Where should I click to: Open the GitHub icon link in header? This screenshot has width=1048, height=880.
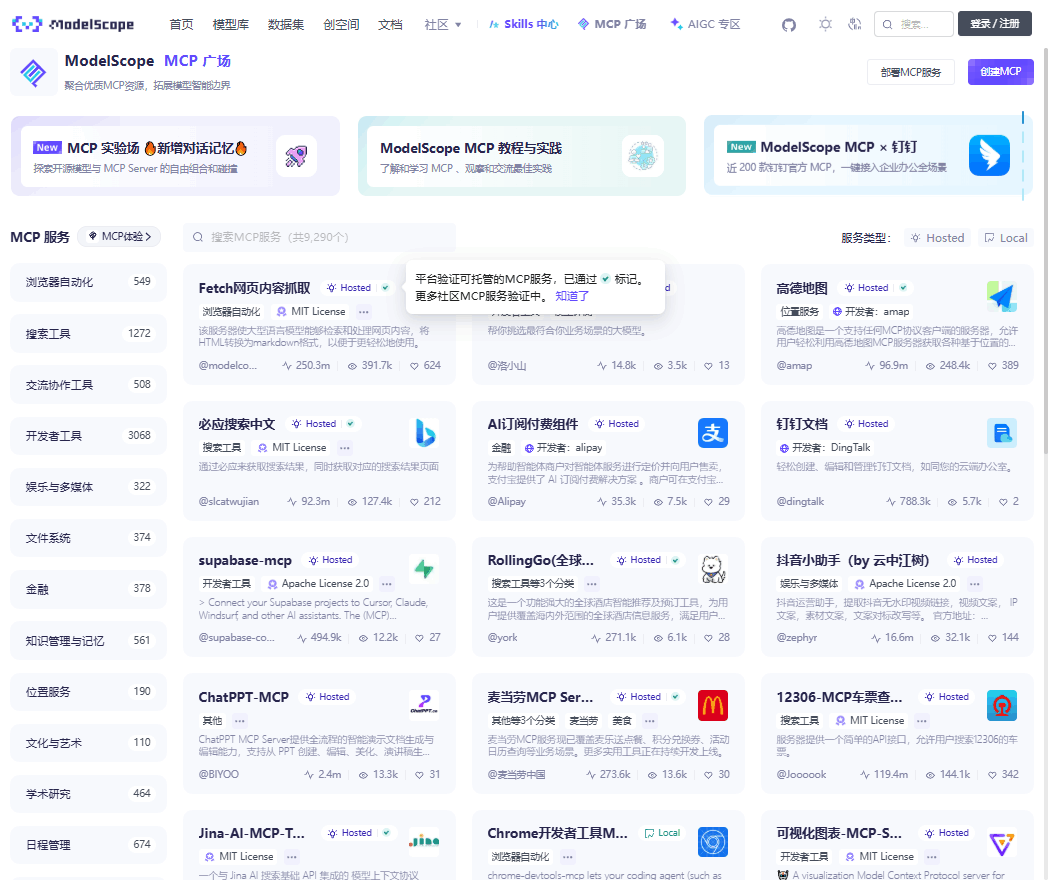click(x=789, y=24)
